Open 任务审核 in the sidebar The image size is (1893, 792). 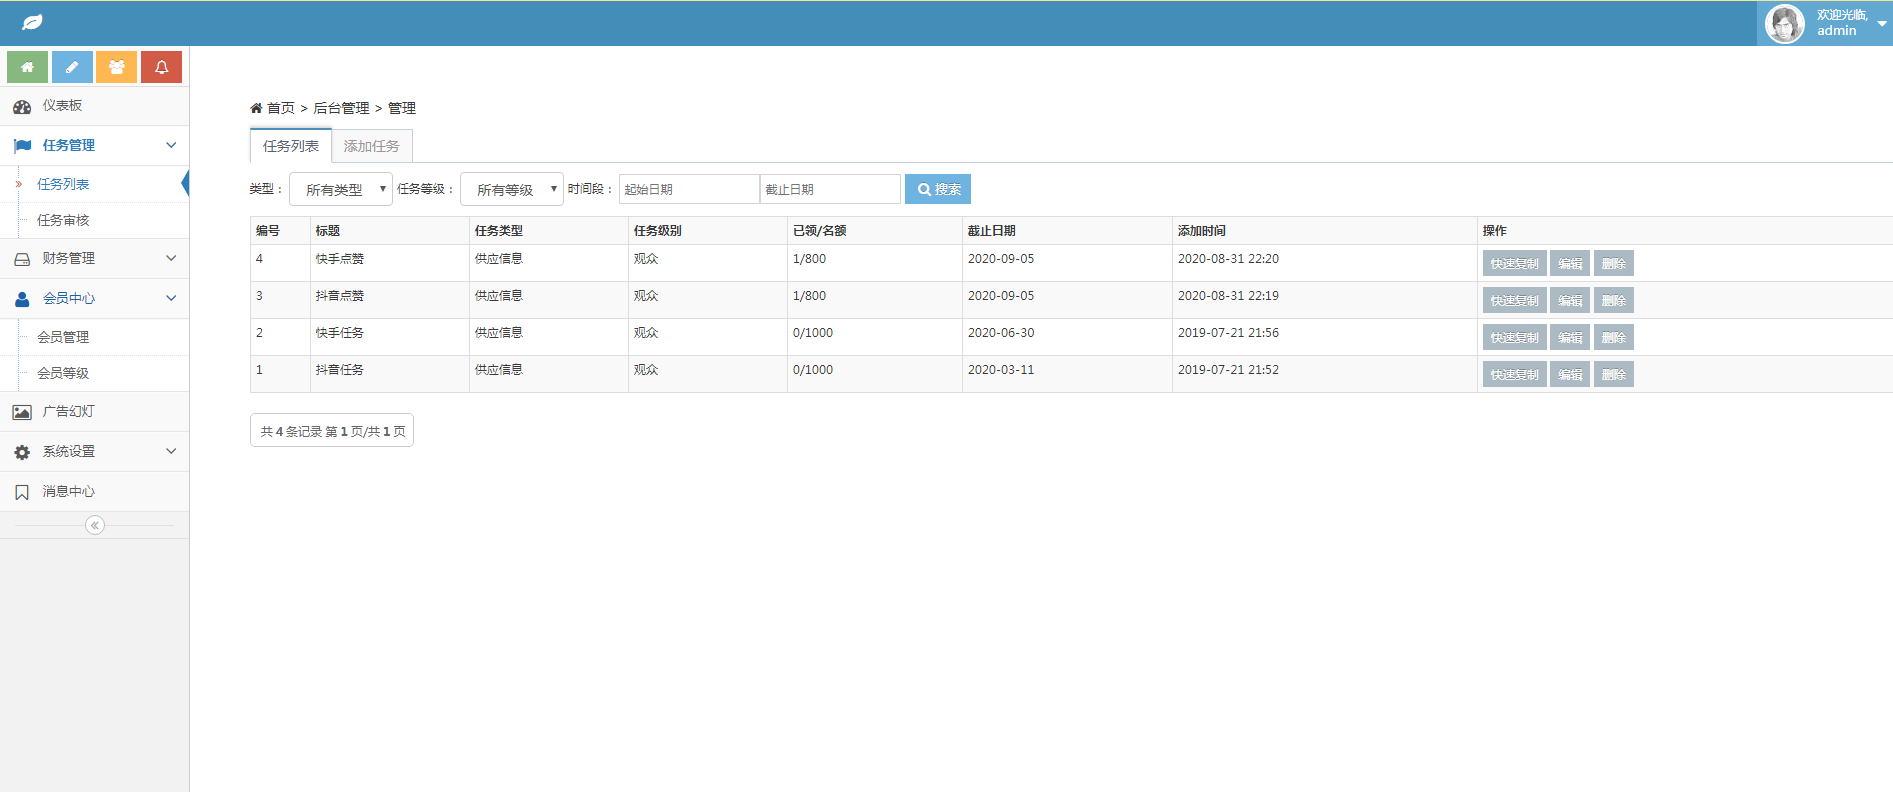63,220
